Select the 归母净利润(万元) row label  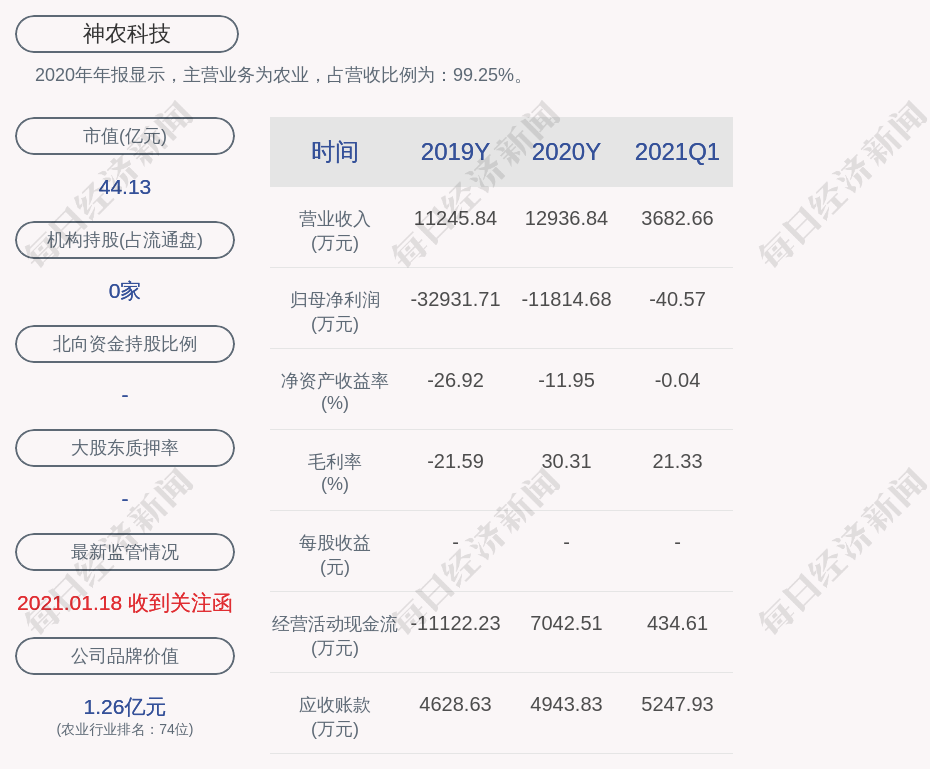tap(335, 311)
